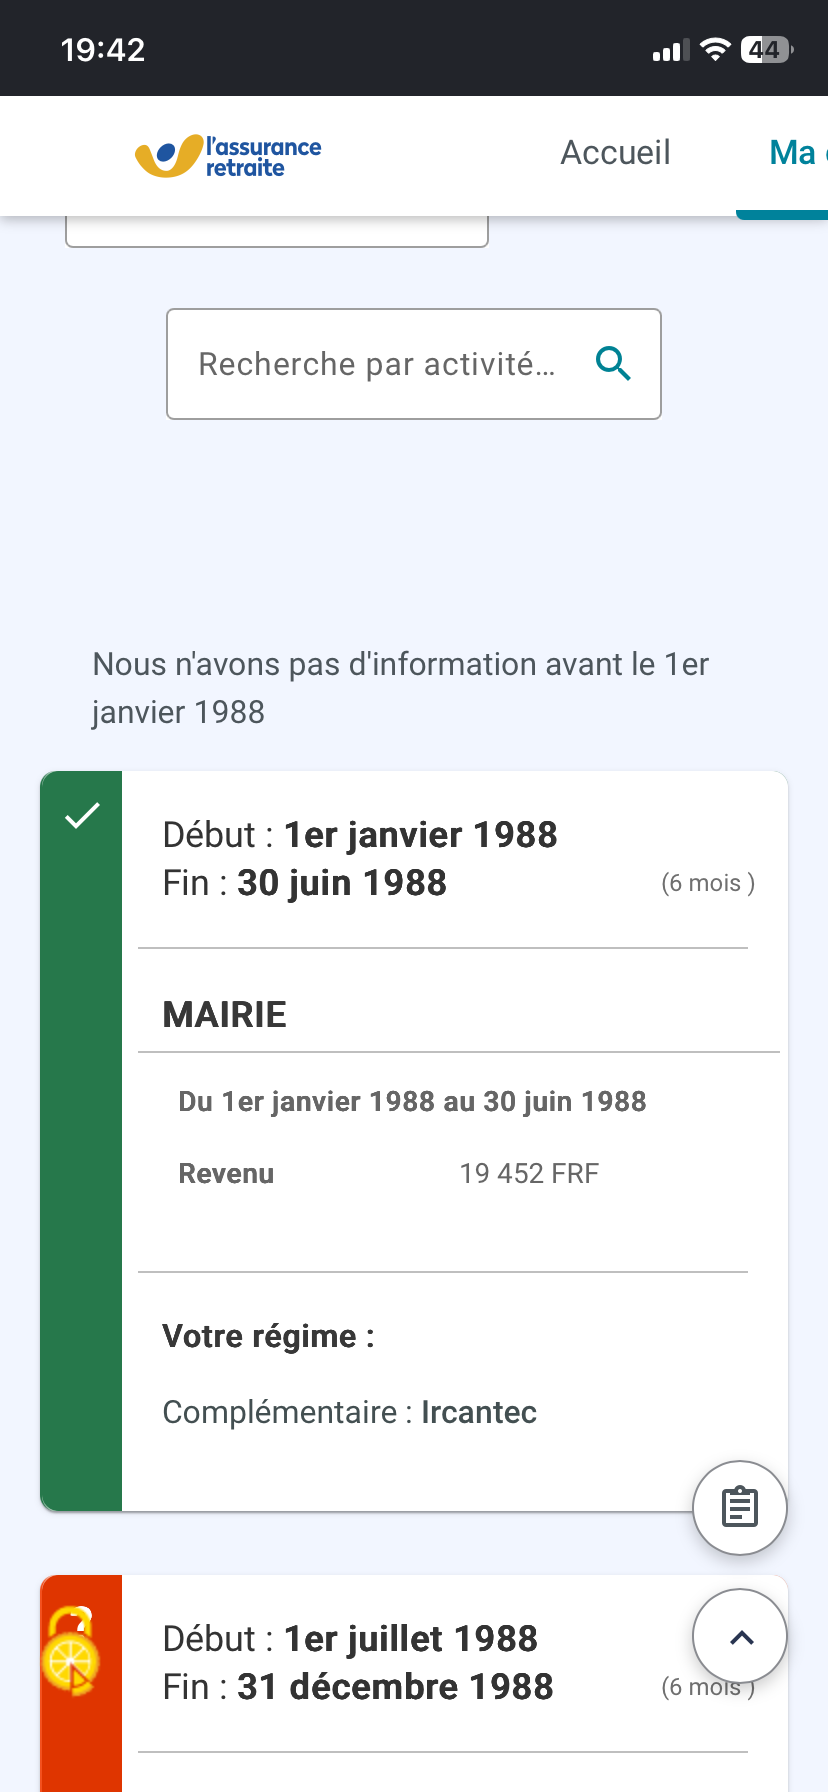Open the clipboard floating button
The height and width of the screenshot is (1792, 828).
(740, 1508)
